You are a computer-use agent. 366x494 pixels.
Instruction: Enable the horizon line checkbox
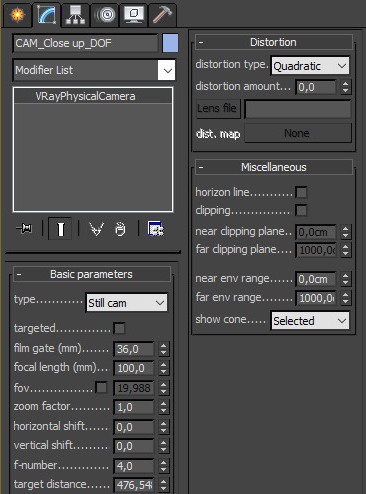pyautogui.click(x=301, y=192)
